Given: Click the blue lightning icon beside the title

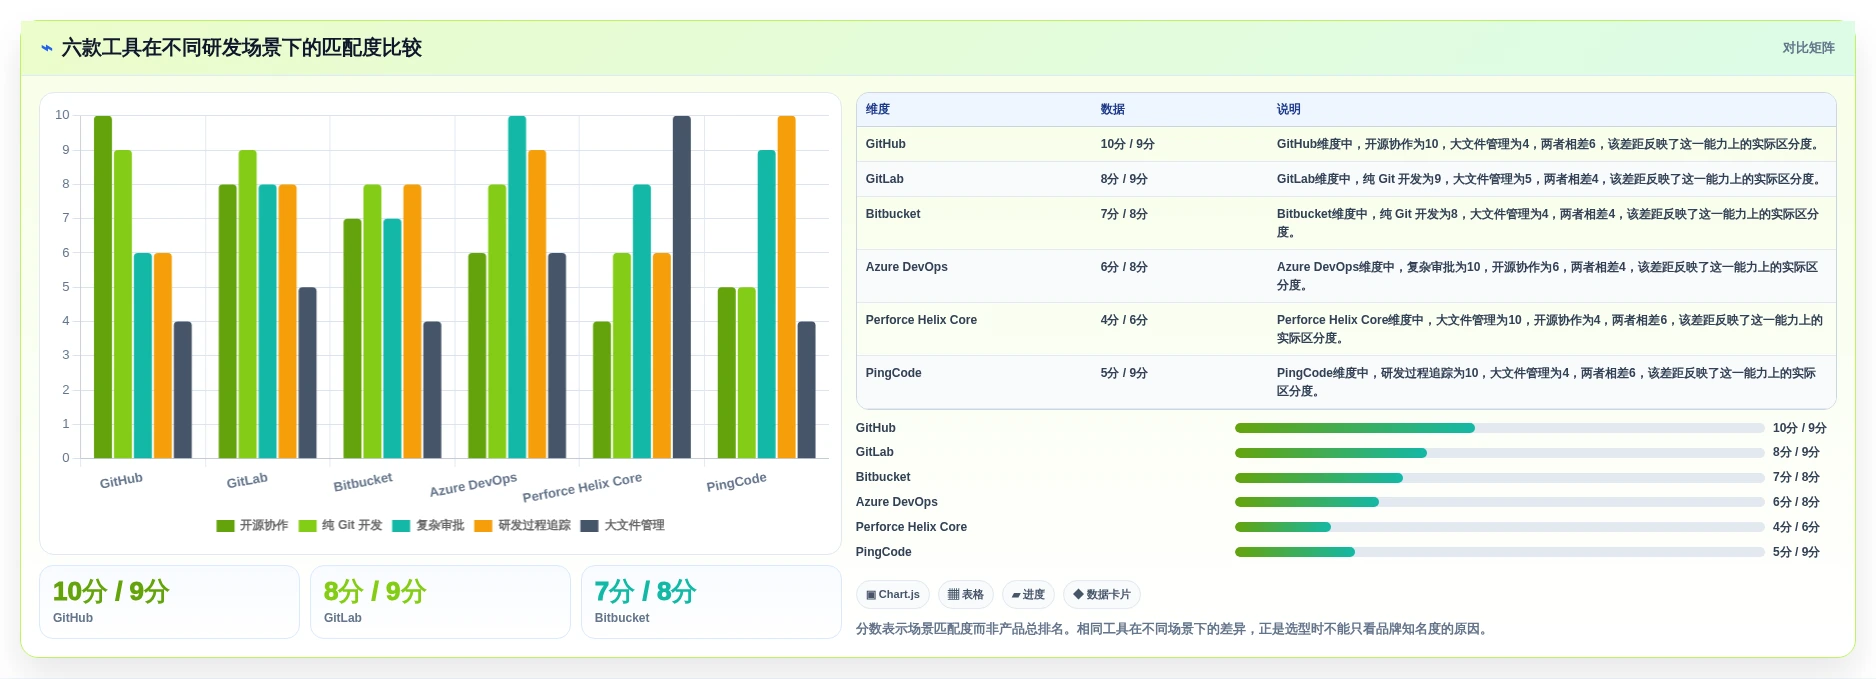Looking at the screenshot, I should [x=46, y=48].
